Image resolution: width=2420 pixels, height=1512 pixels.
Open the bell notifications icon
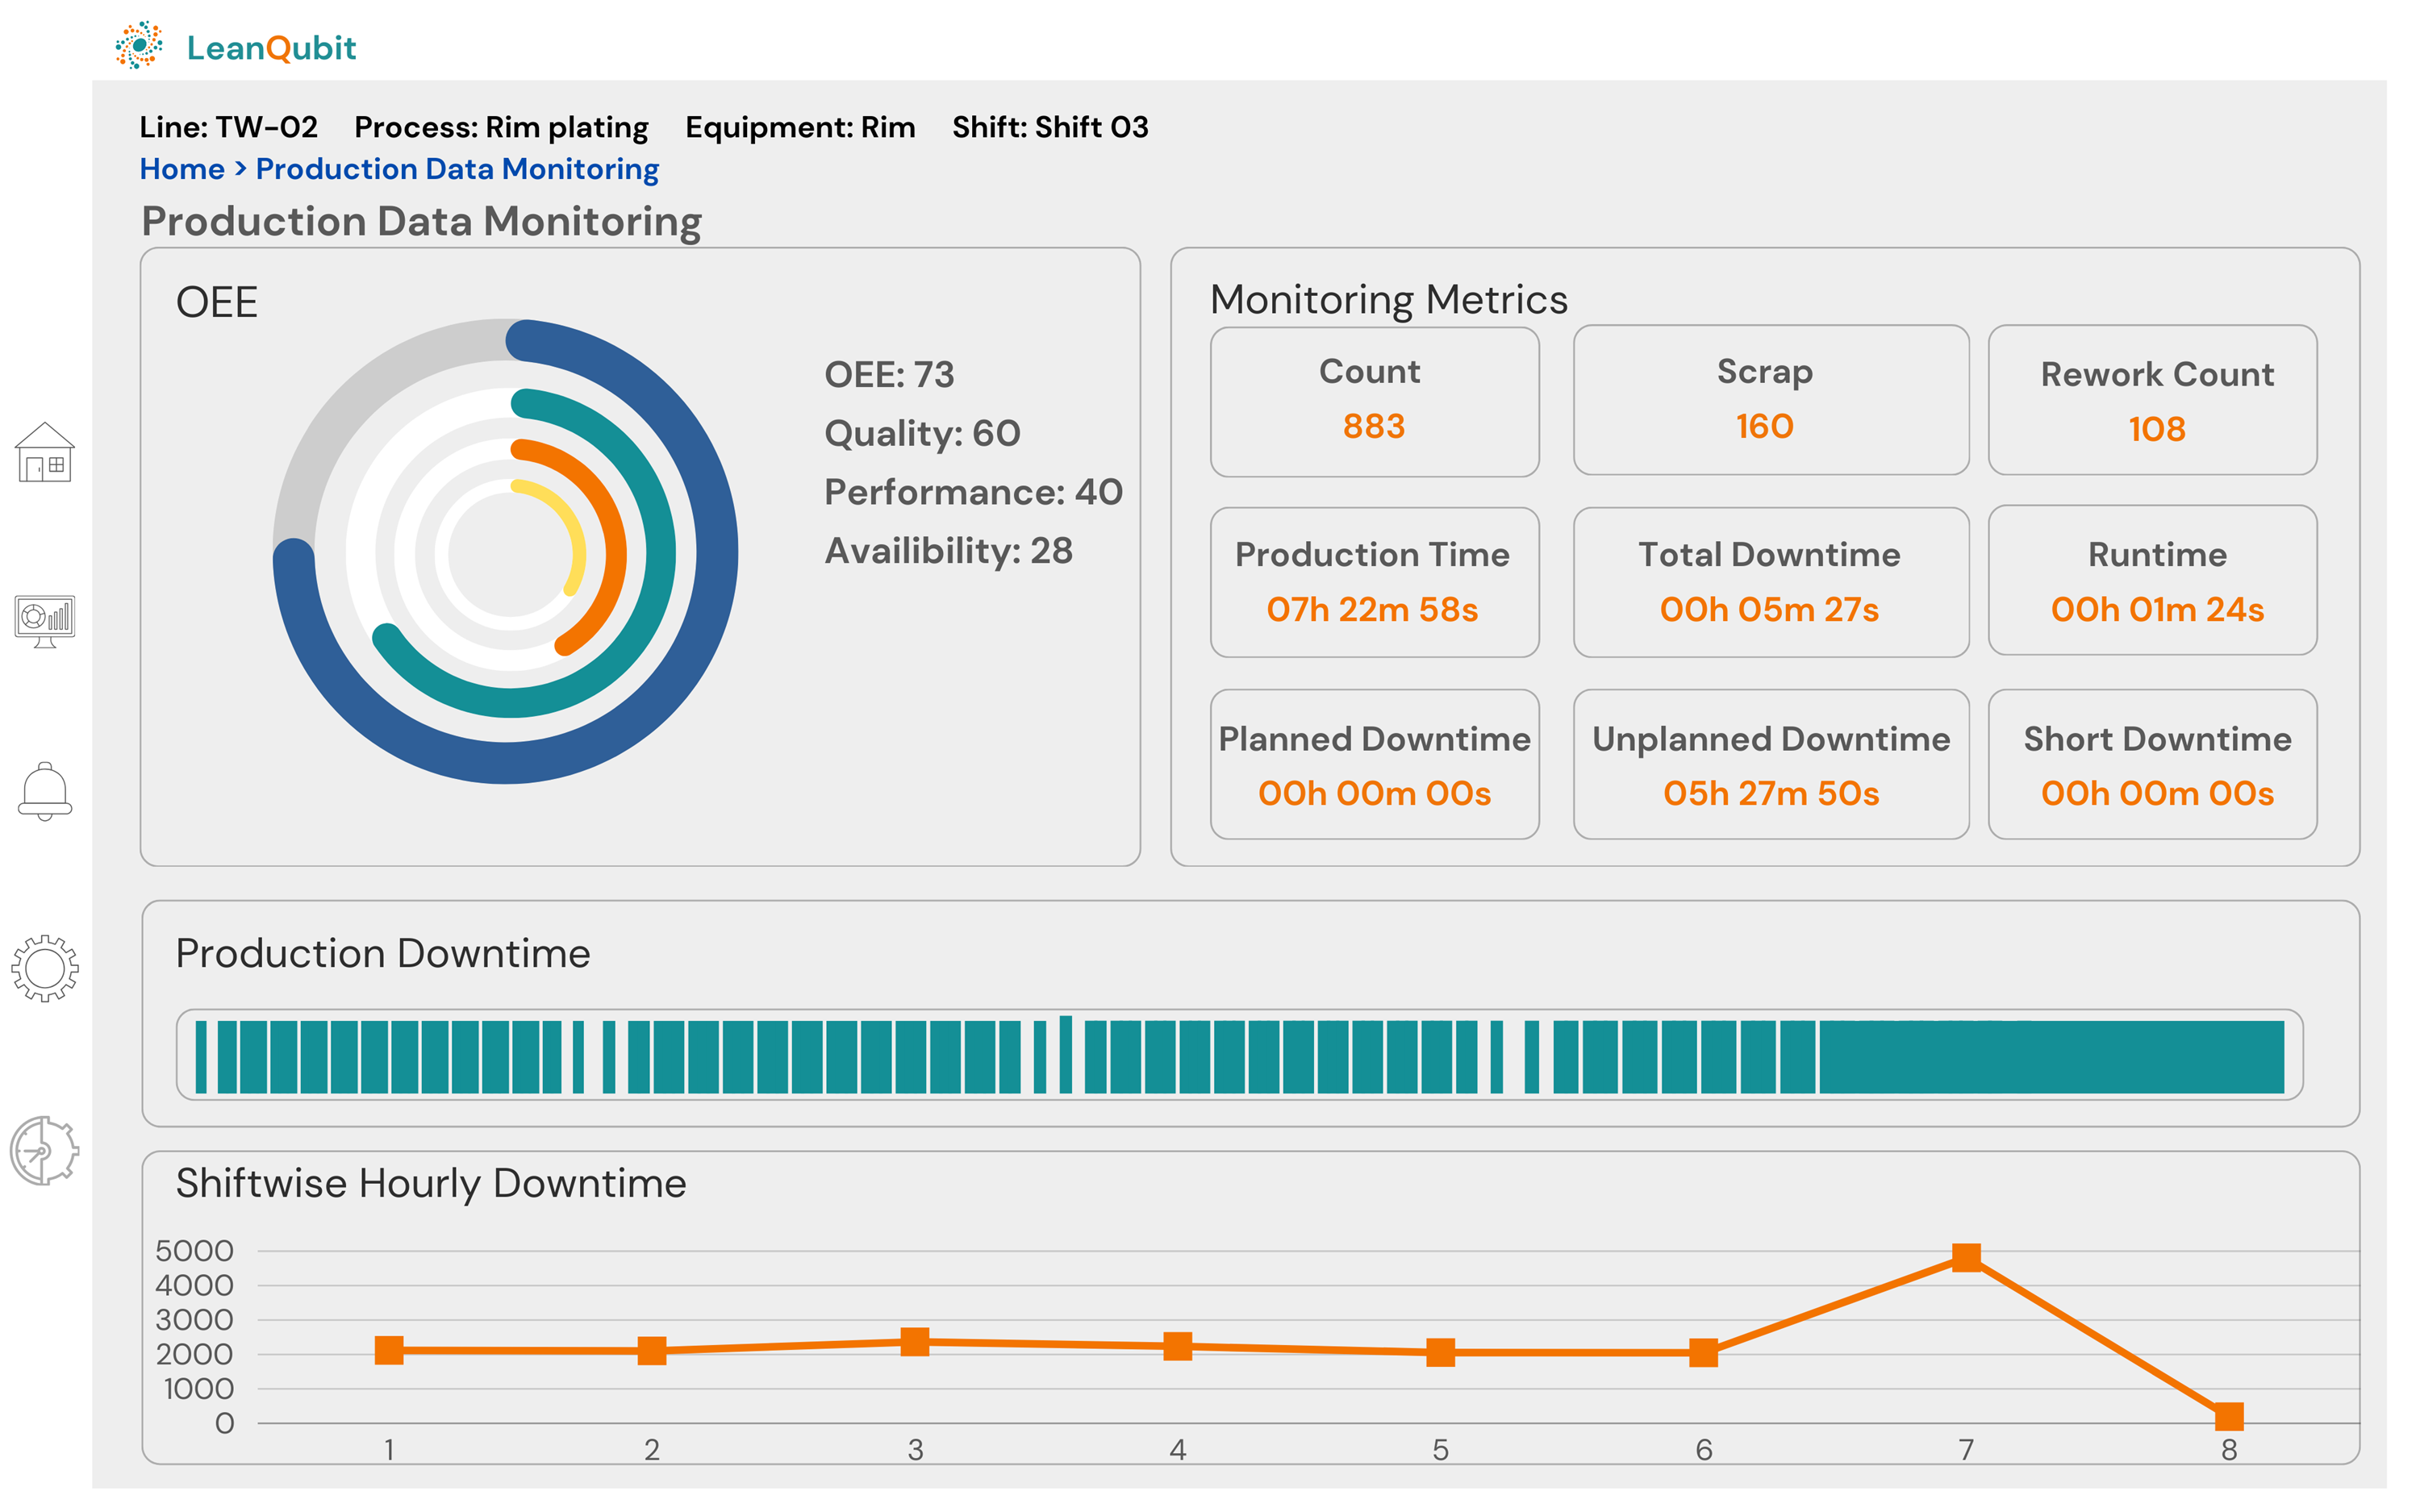tap(44, 791)
